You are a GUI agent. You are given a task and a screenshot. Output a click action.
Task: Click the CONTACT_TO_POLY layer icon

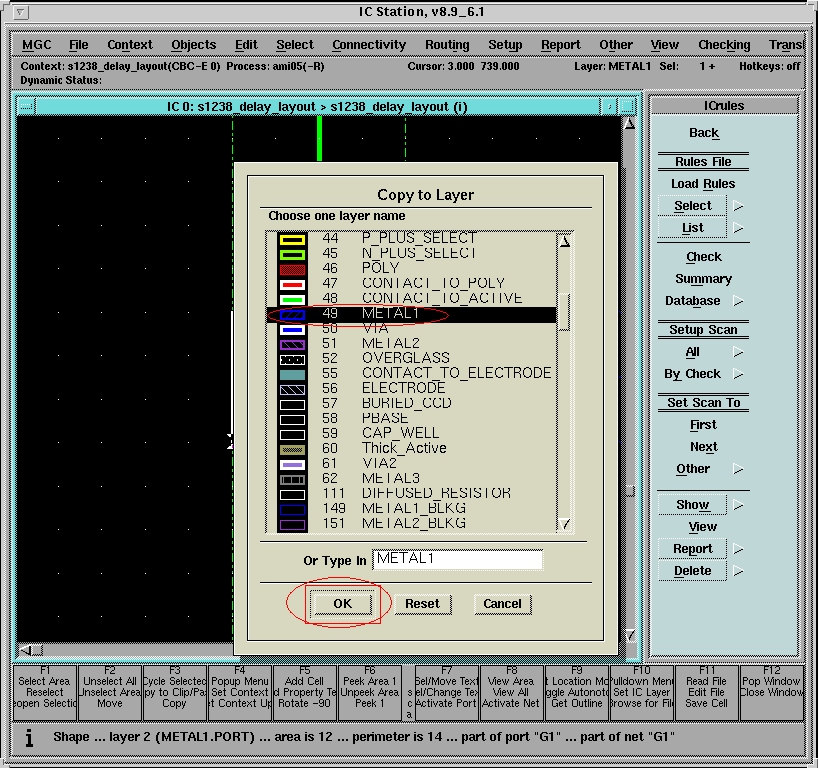[x=292, y=284]
